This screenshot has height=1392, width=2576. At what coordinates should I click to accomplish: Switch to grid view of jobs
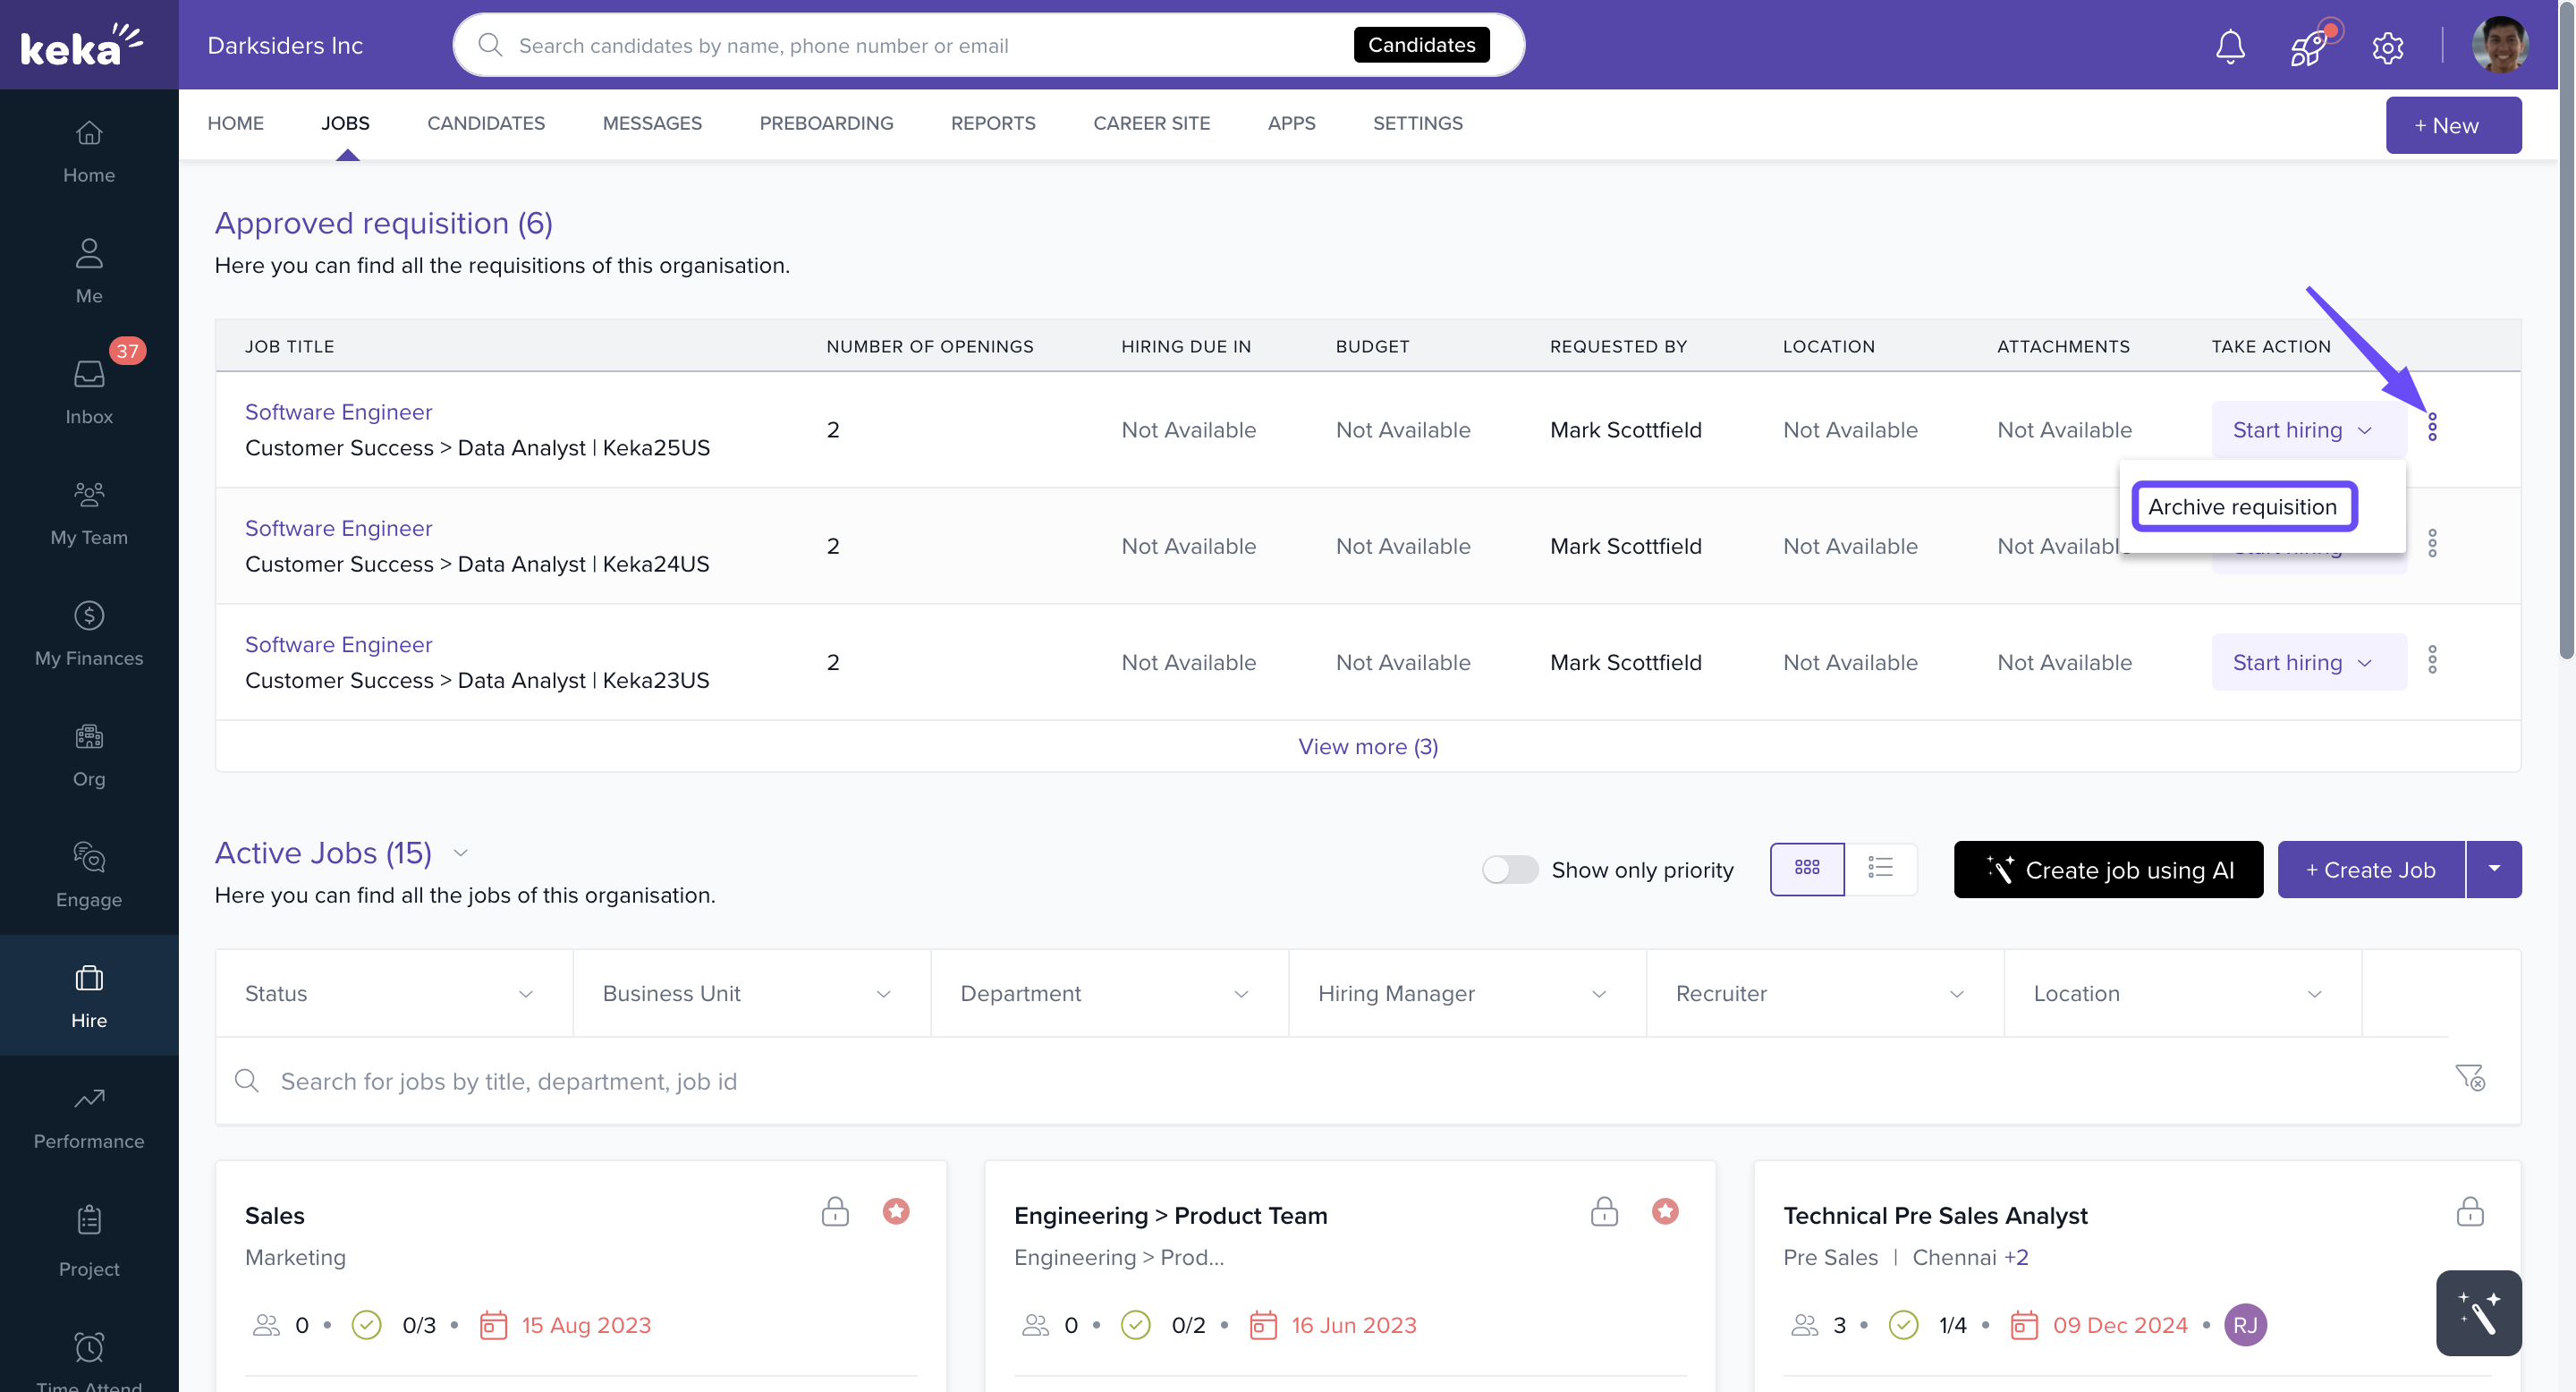pyautogui.click(x=1806, y=868)
